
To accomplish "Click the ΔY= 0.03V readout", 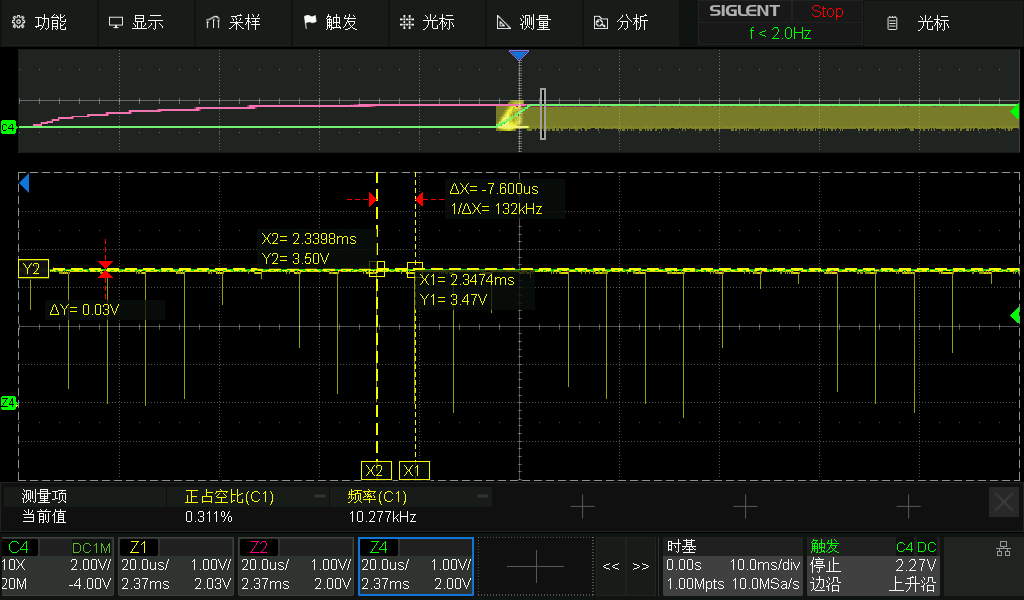I will [84, 309].
